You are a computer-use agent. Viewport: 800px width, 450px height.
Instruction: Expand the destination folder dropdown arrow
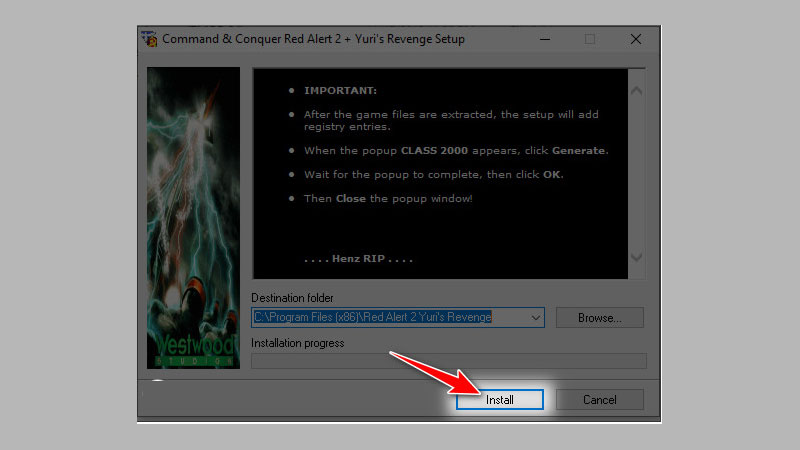[x=535, y=317]
